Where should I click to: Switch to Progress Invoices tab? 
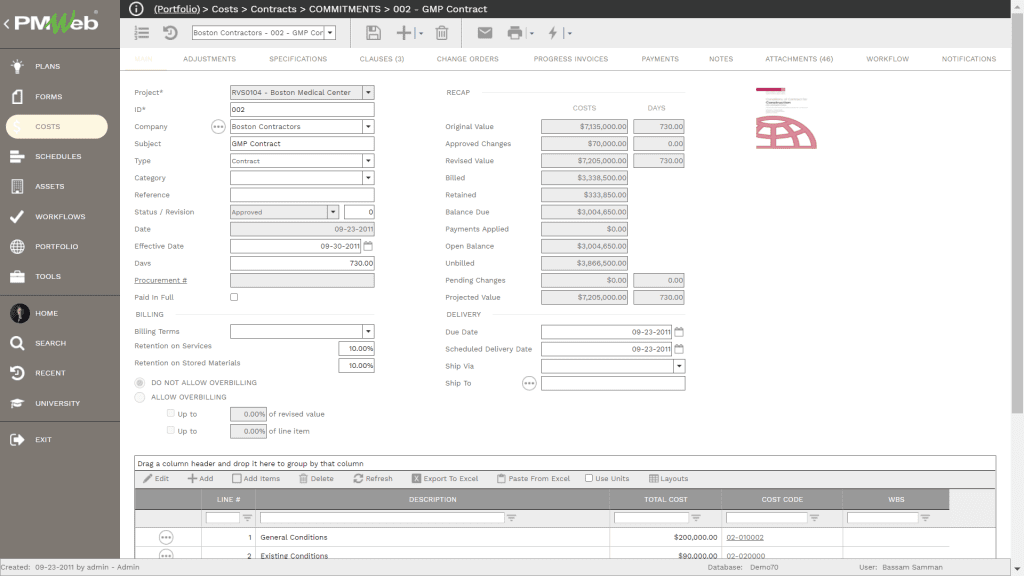tap(571, 59)
